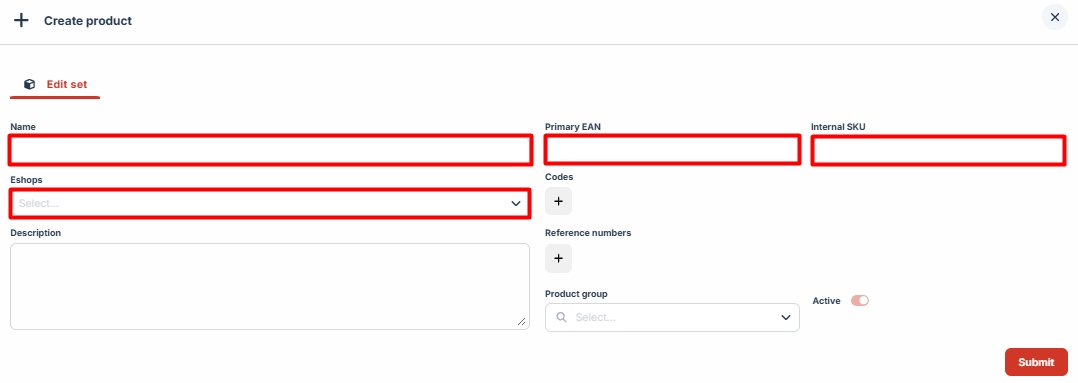
Task: Focus the Name input field
Action: pyautogui.click(x=270, y=150)
